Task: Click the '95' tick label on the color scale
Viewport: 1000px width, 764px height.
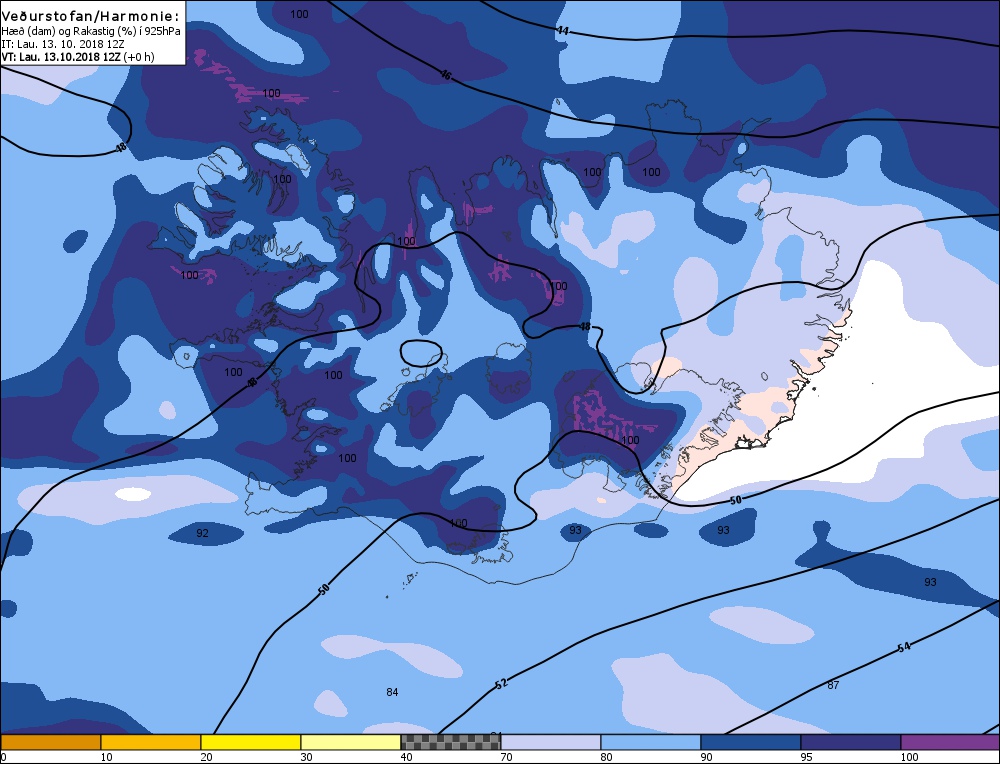Action: coord(807,757)
